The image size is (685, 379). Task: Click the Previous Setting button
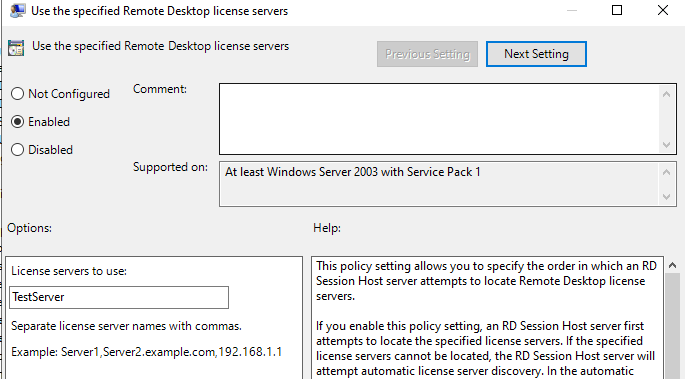427,54
